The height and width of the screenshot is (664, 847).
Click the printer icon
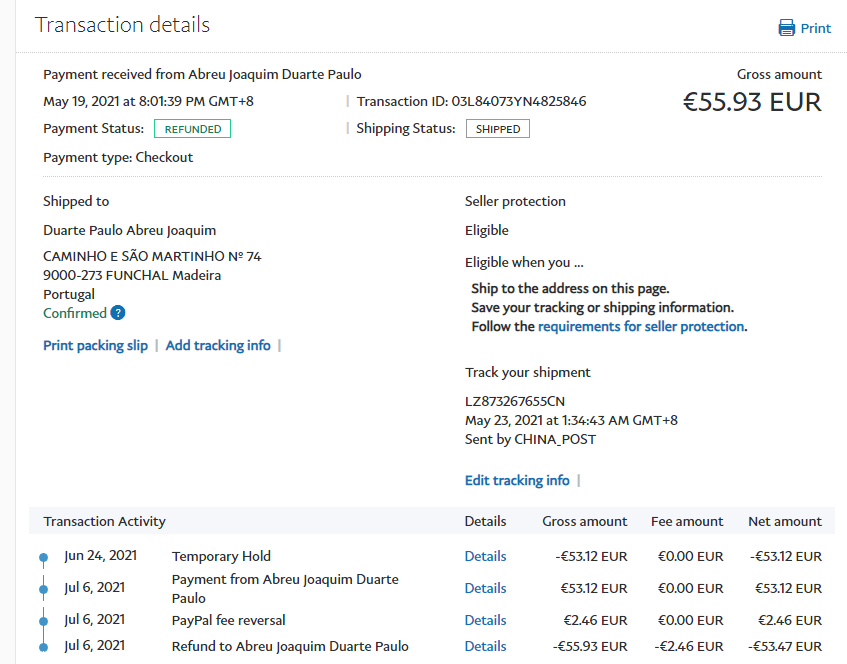coord(787,28)
